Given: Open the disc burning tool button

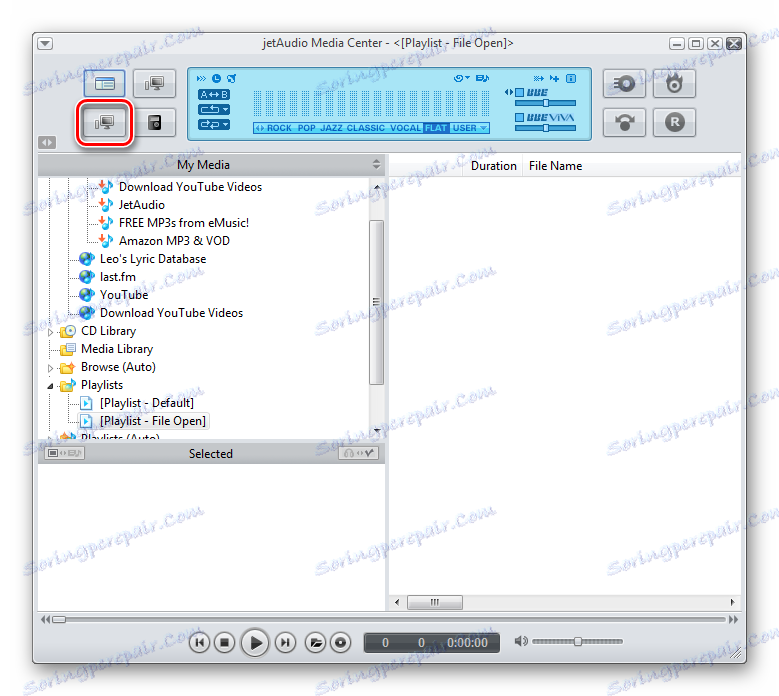Looking at the screenshot, I should (674, 83).
